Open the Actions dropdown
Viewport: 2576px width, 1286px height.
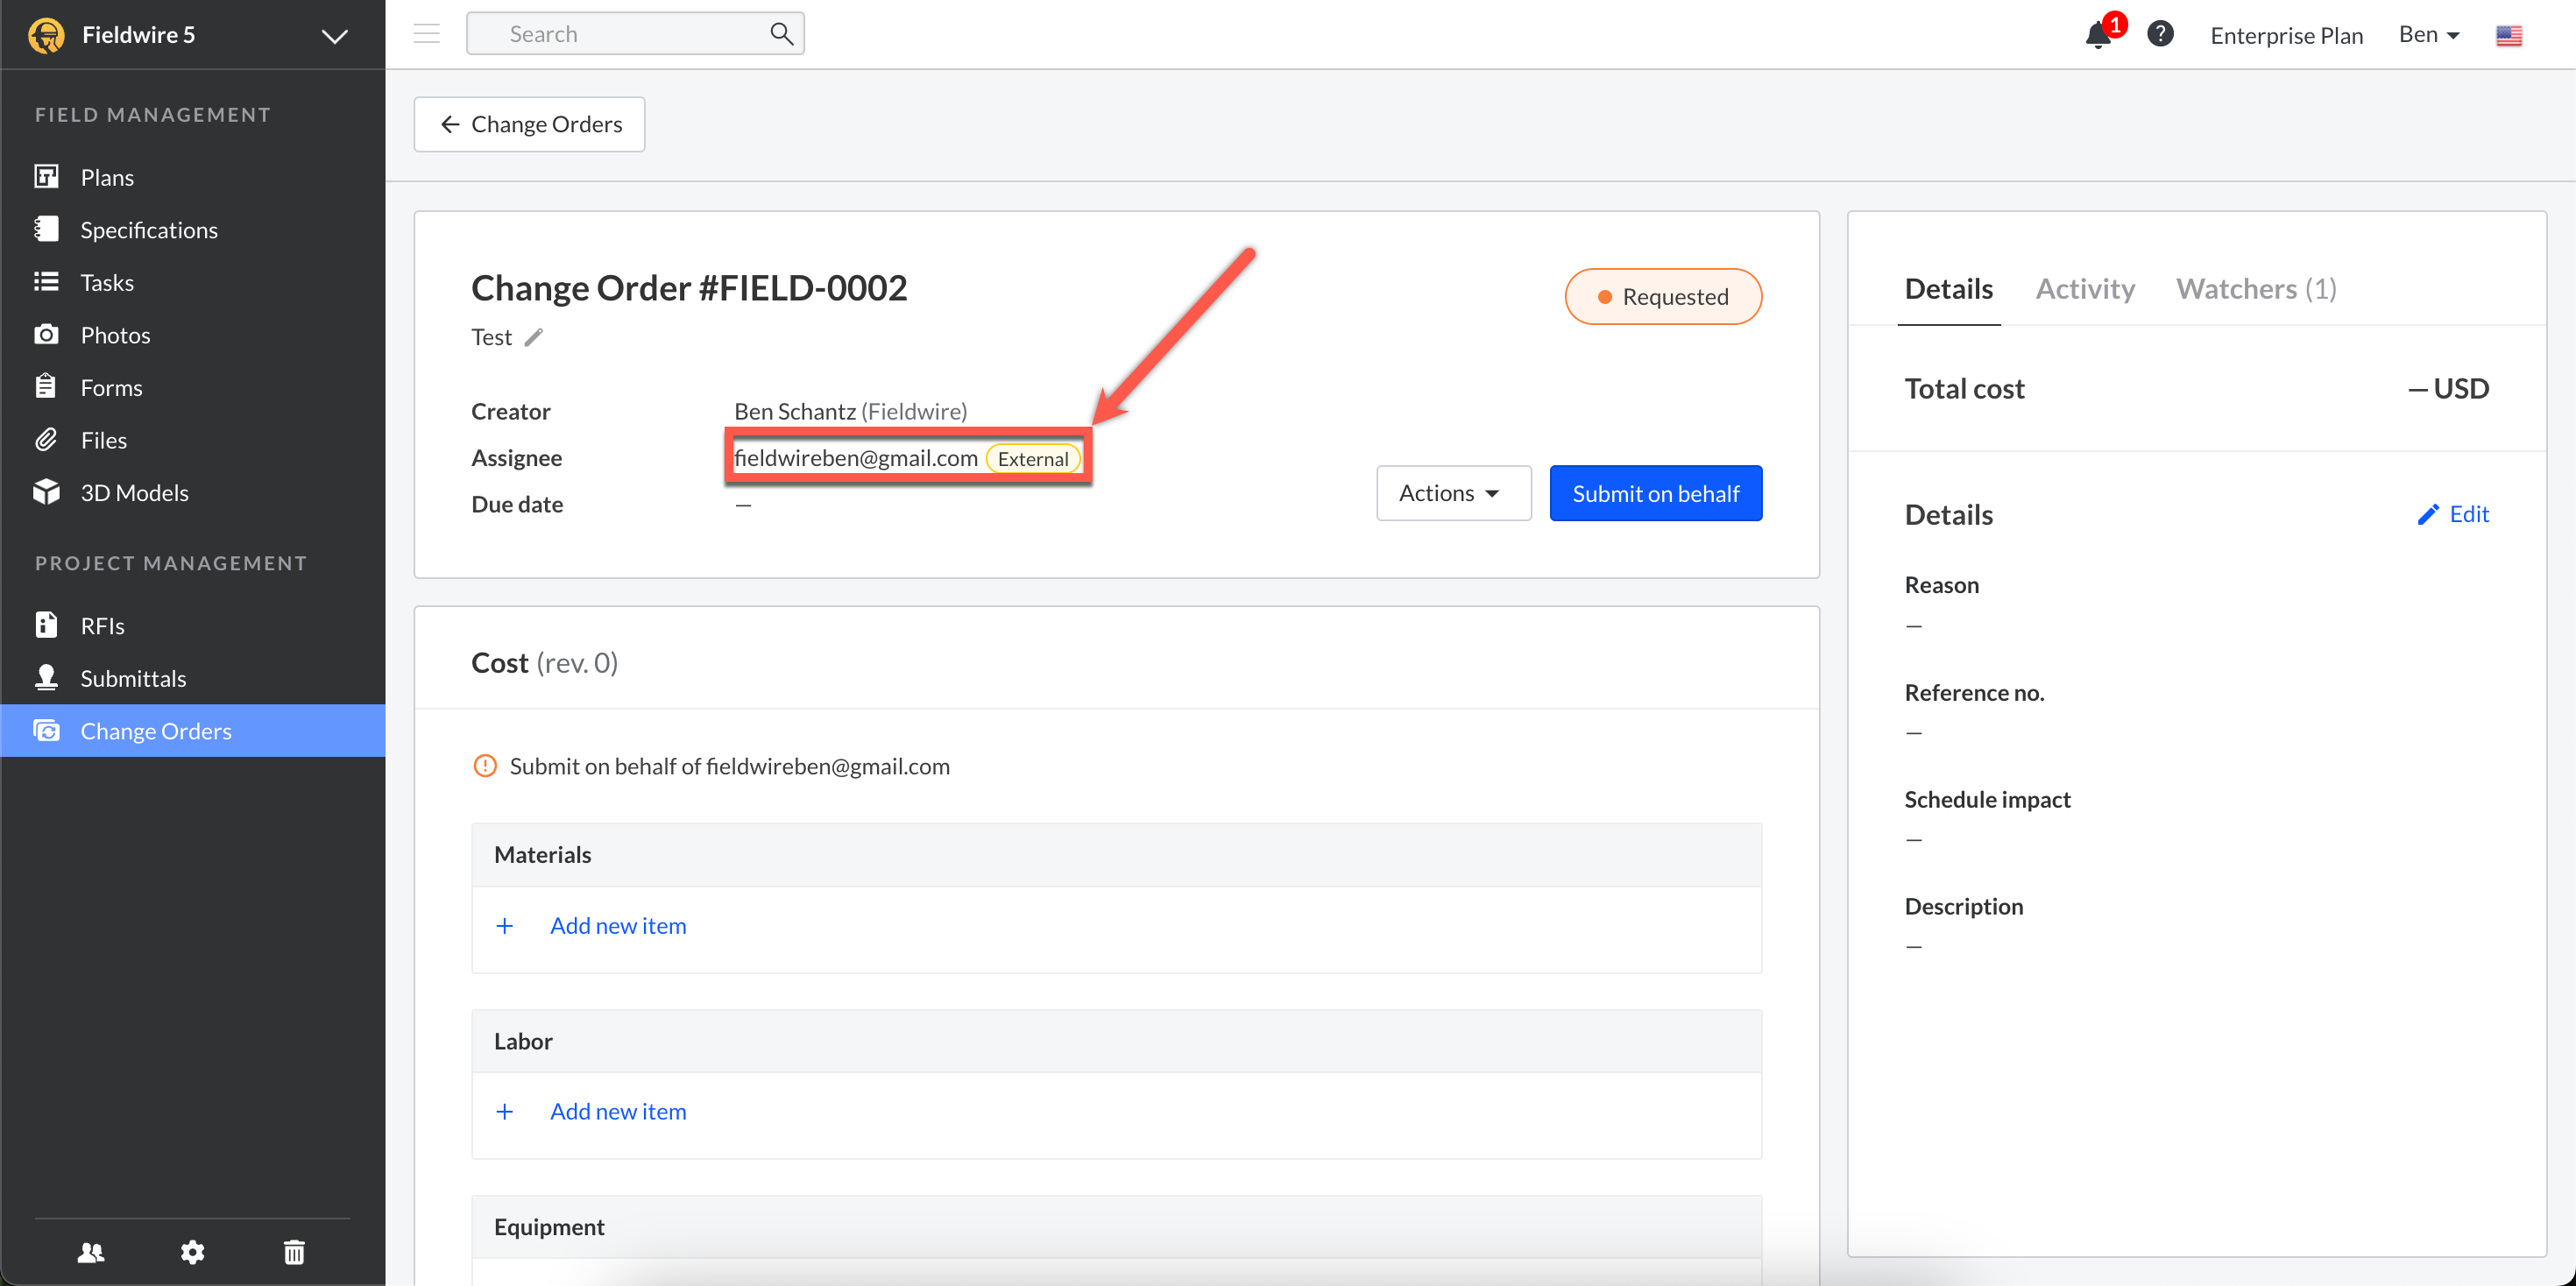tap(1452, 493)
